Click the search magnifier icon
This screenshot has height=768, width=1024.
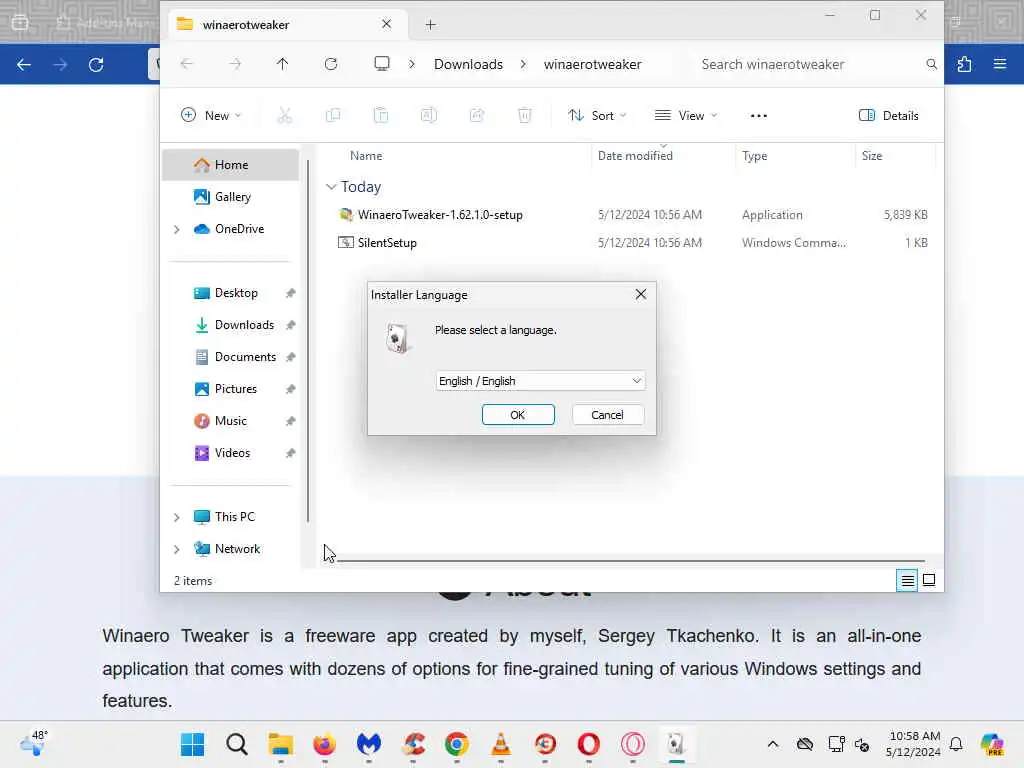click(931, 64)
